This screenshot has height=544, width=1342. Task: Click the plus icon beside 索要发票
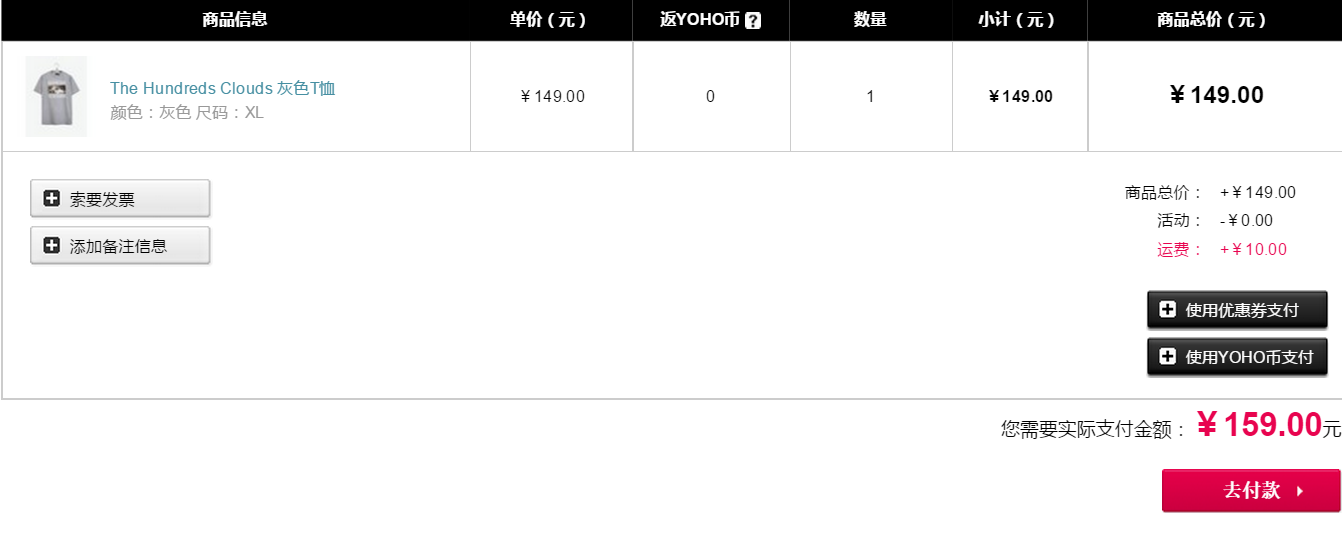(52, 198)
